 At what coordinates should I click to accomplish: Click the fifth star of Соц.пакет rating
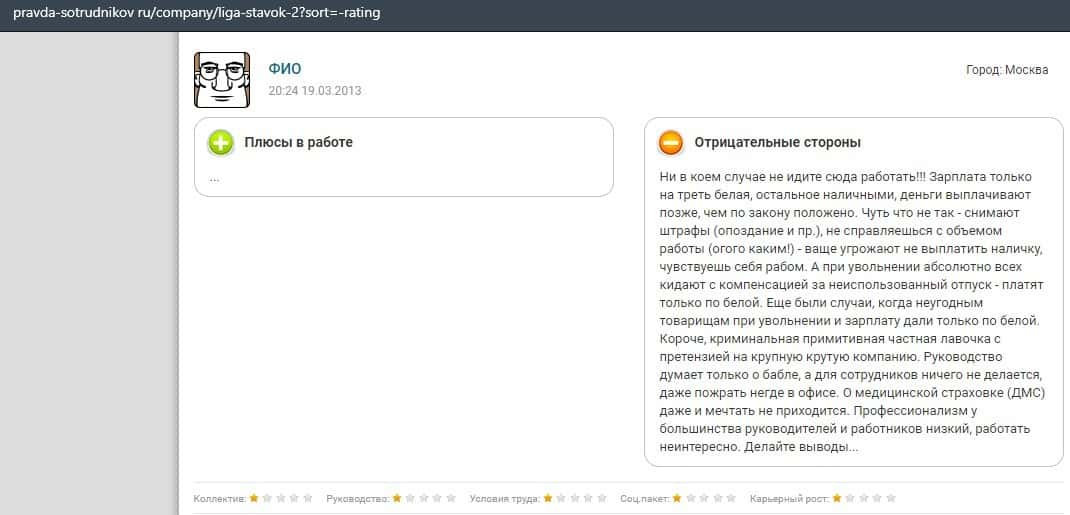[x=731, y=497]
